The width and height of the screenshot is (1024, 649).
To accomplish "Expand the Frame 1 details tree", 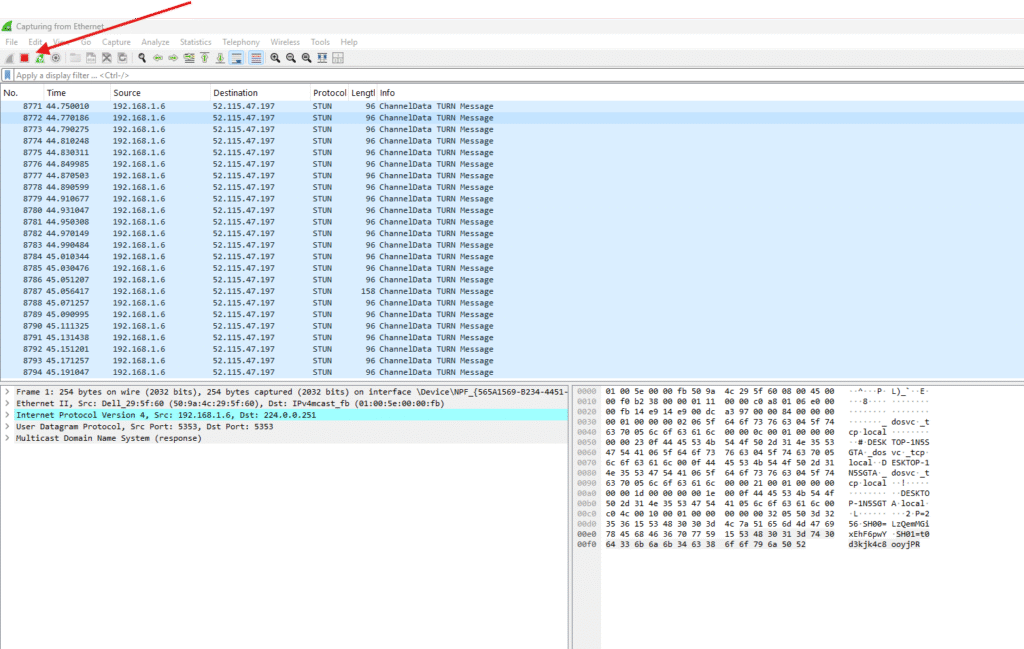I will point(7,391).
